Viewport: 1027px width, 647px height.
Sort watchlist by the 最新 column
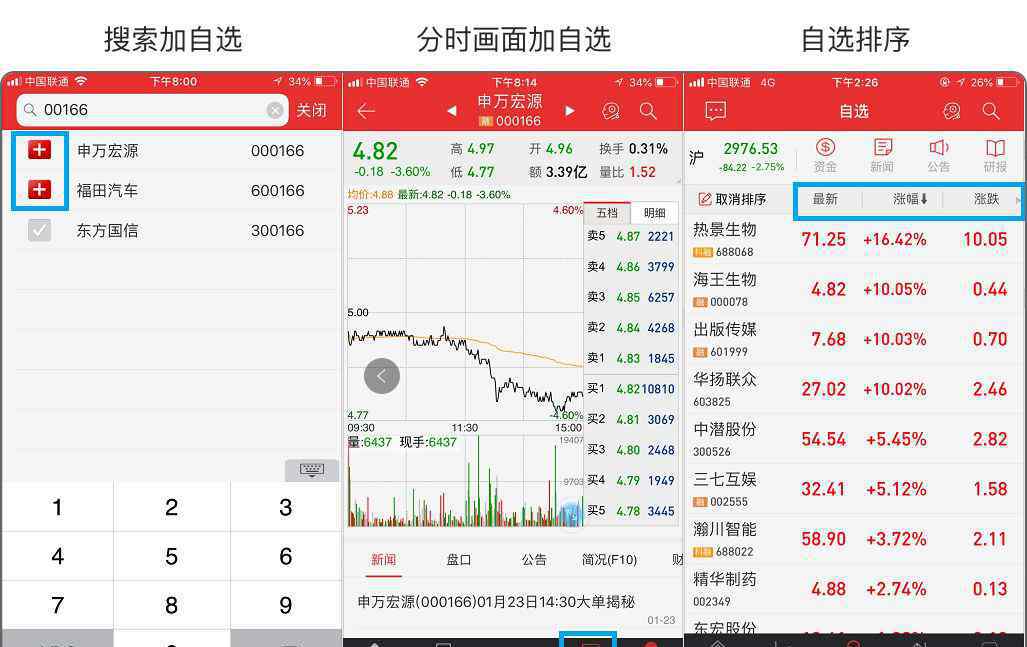825,199
